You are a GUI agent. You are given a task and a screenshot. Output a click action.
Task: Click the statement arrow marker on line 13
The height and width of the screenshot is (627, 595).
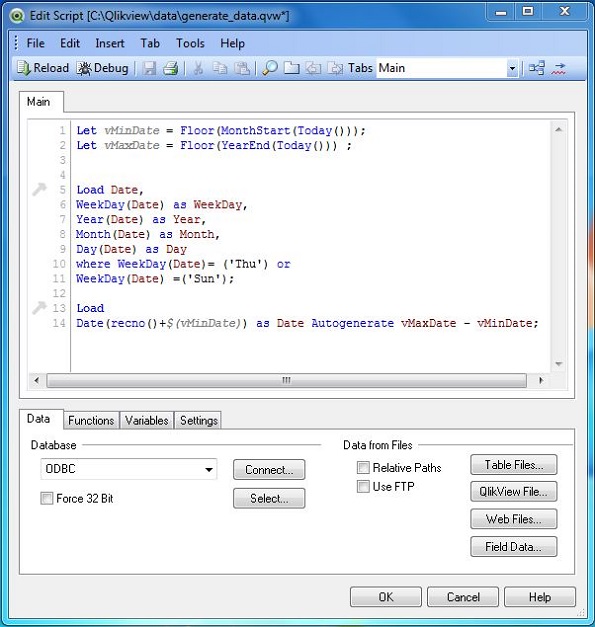(40, 308)
